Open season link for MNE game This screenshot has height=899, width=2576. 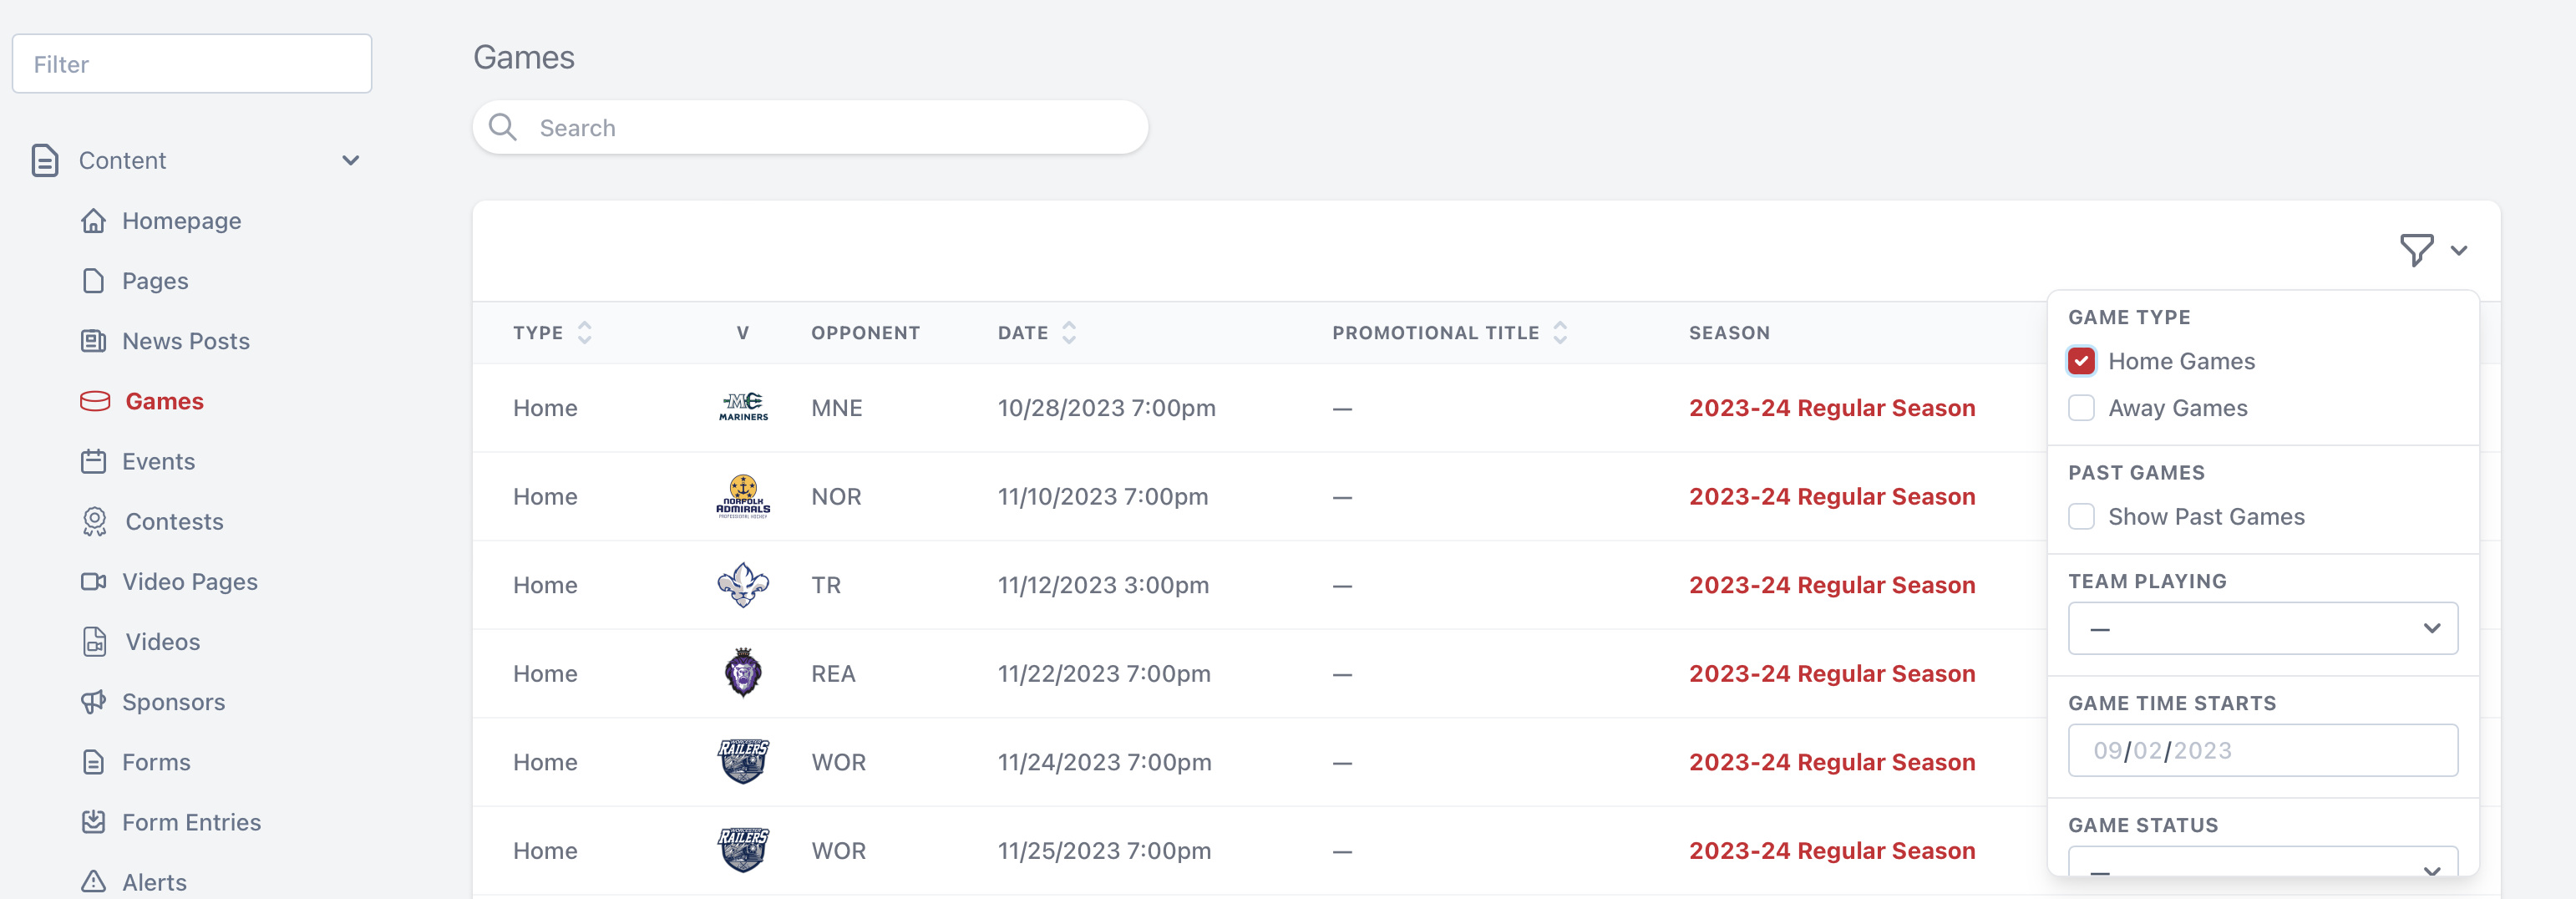pos(1832,408)
